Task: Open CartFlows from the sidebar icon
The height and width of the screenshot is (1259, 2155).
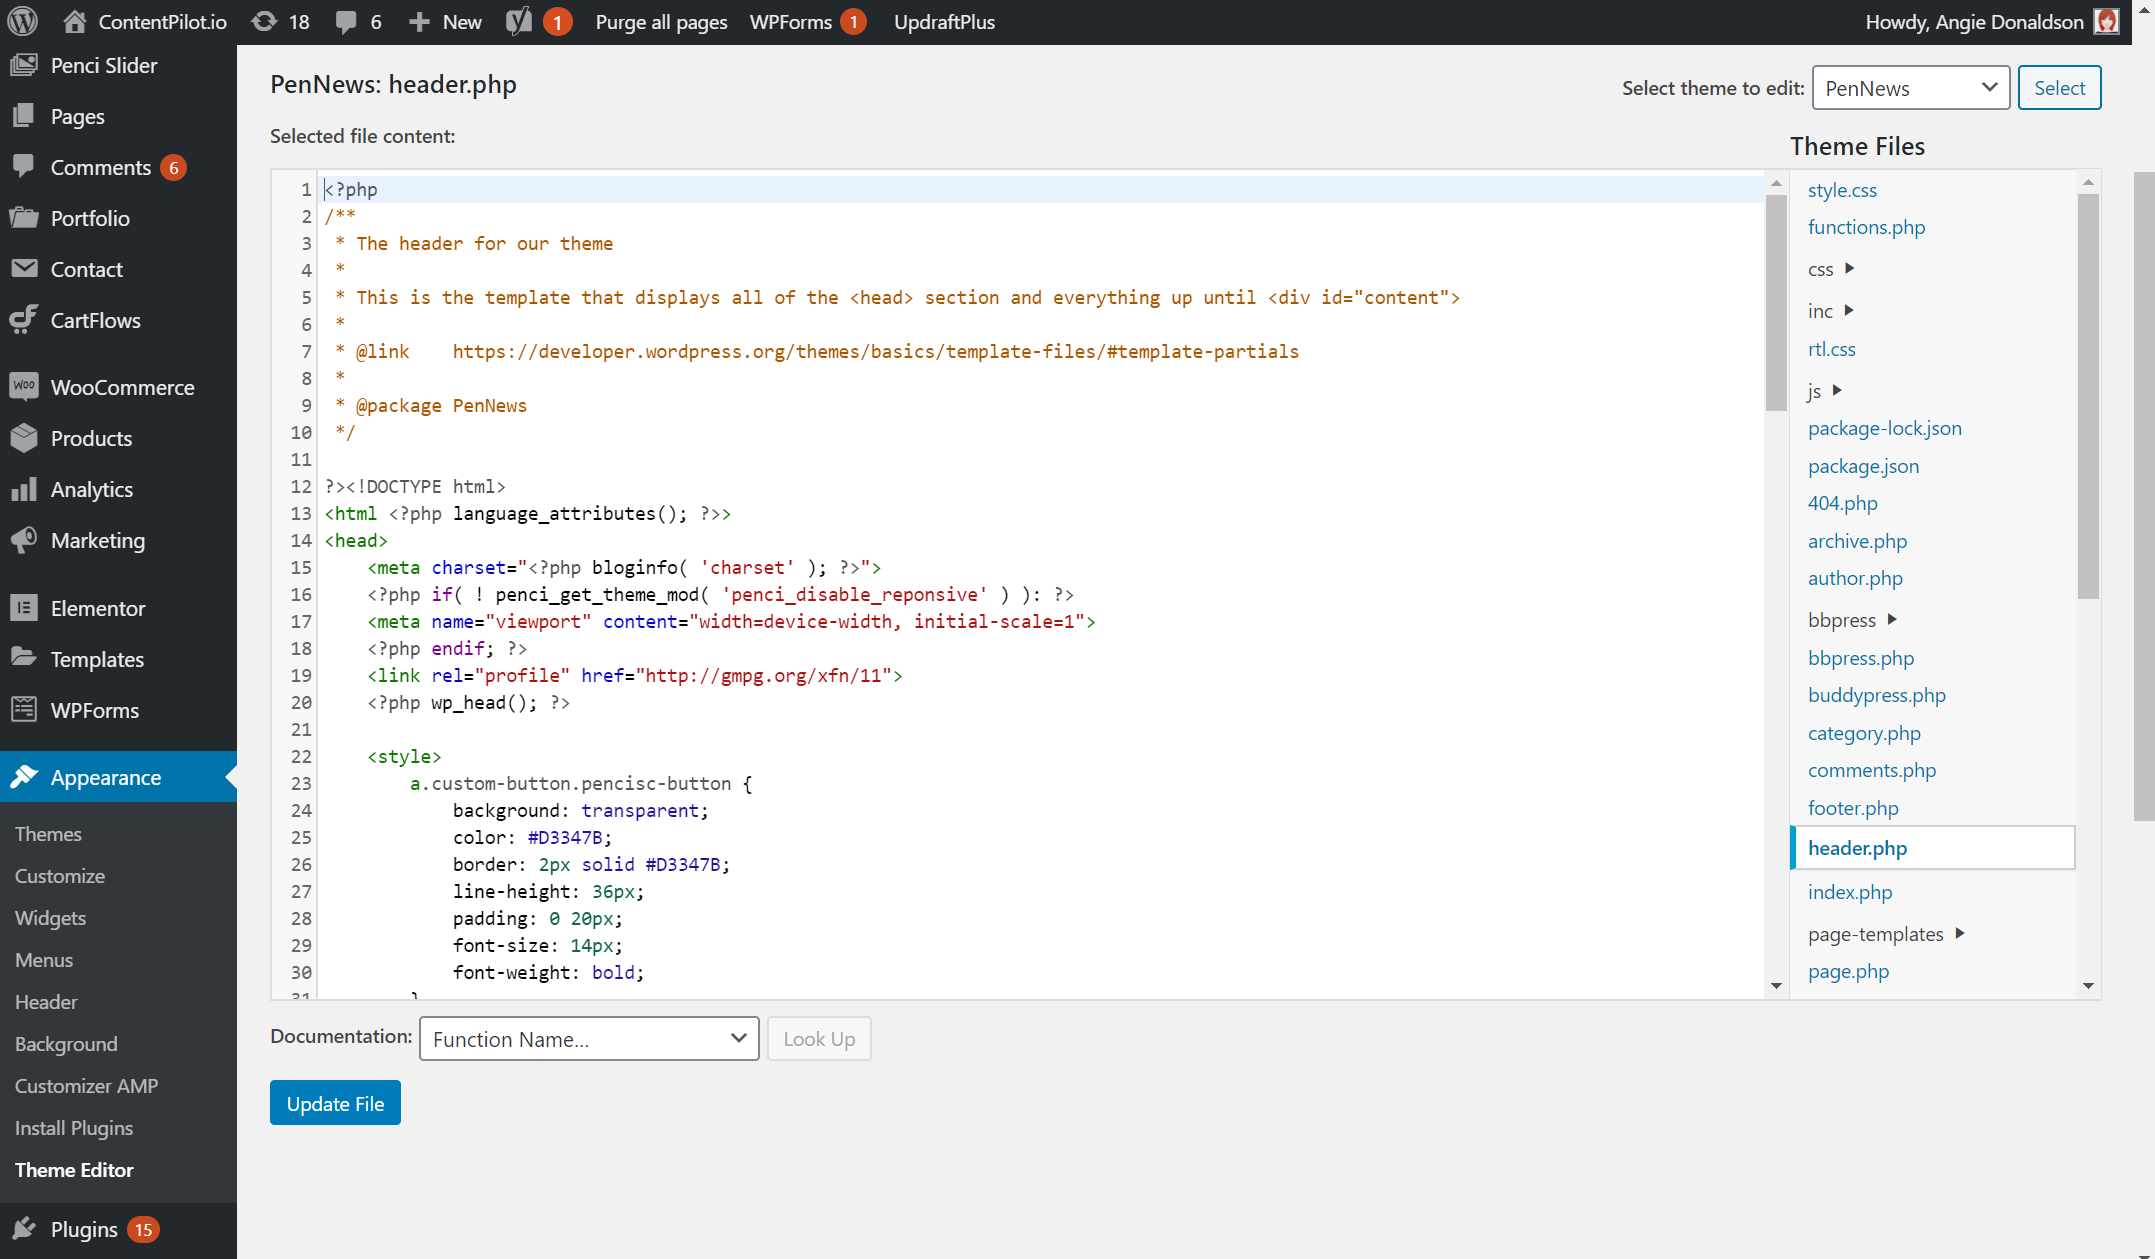Action: tap(24, 320)
